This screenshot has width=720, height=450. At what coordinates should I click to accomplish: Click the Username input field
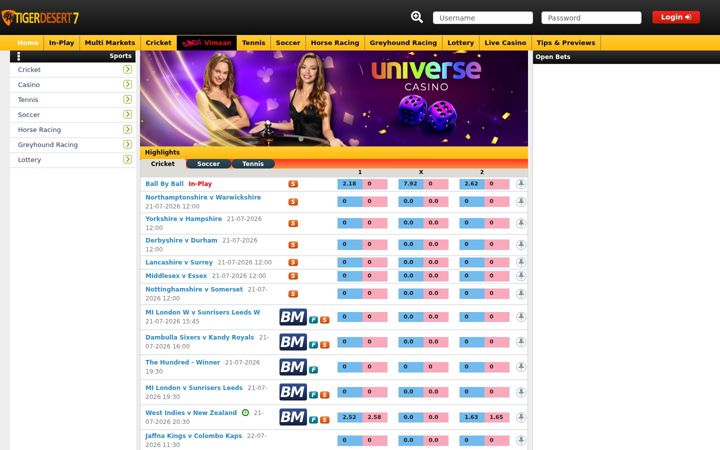tap(483, 18)
